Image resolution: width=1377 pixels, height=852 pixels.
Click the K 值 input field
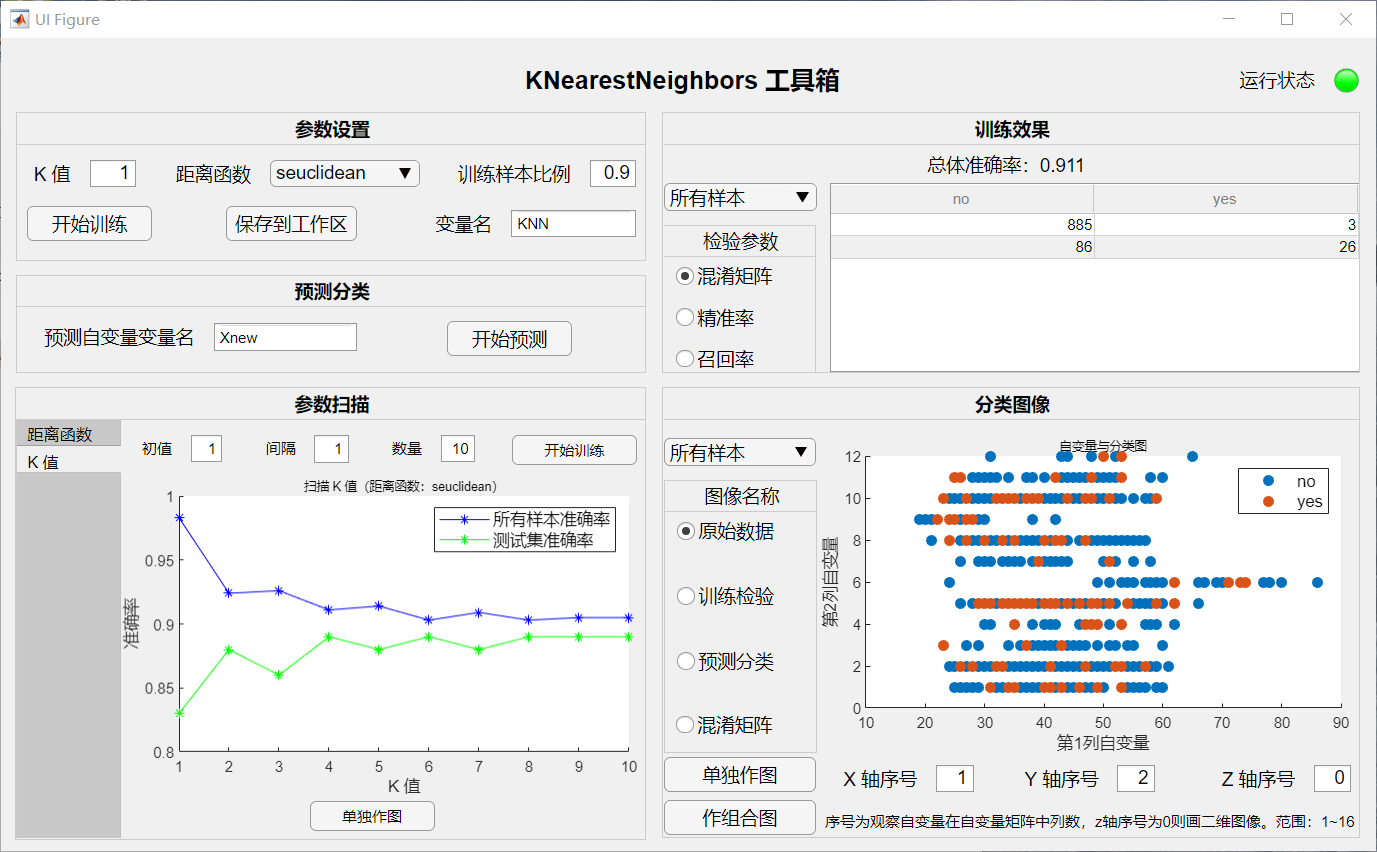[113, 173]
